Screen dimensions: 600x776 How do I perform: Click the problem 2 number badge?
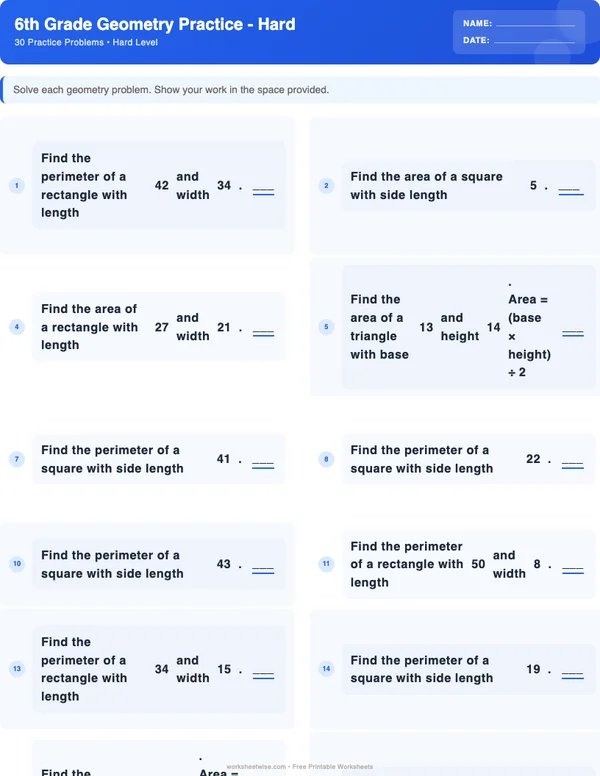click(x=326, y=185)
